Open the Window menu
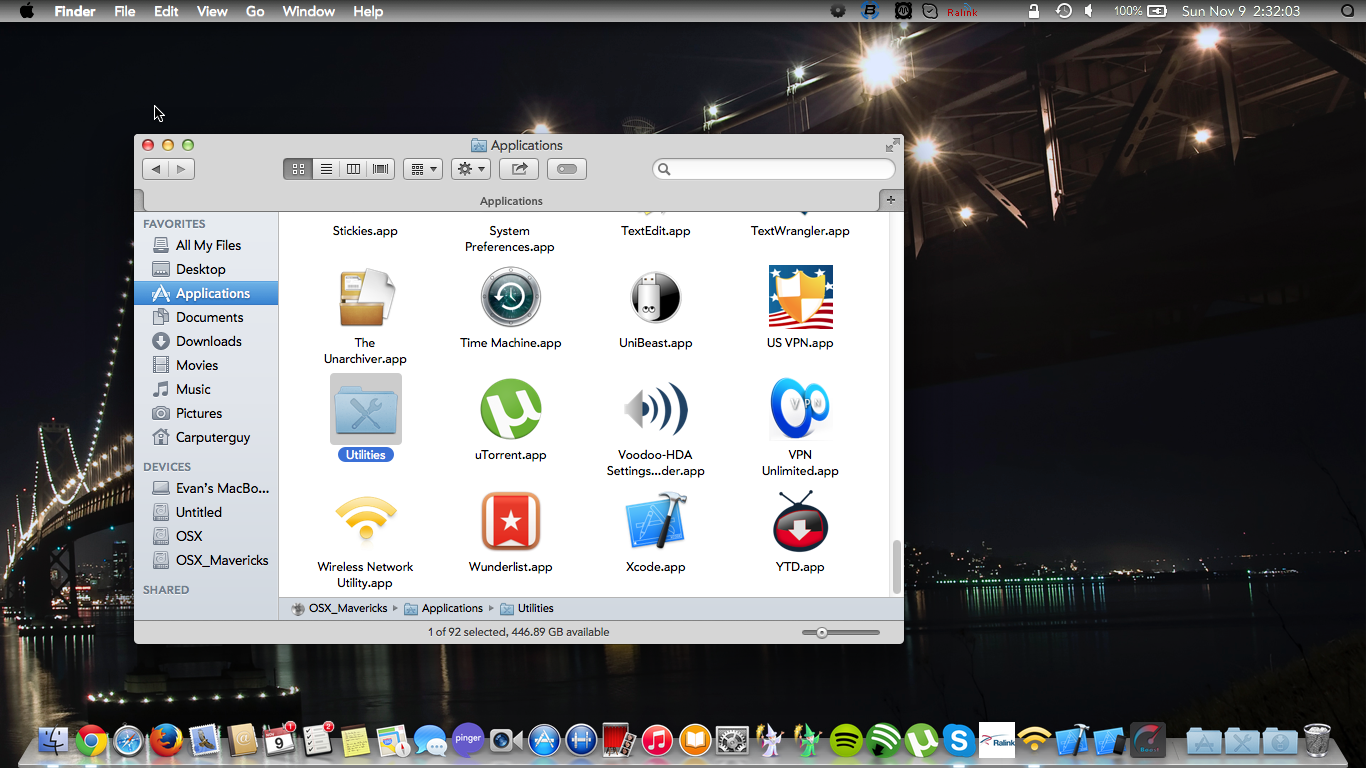 click(309, 11)
